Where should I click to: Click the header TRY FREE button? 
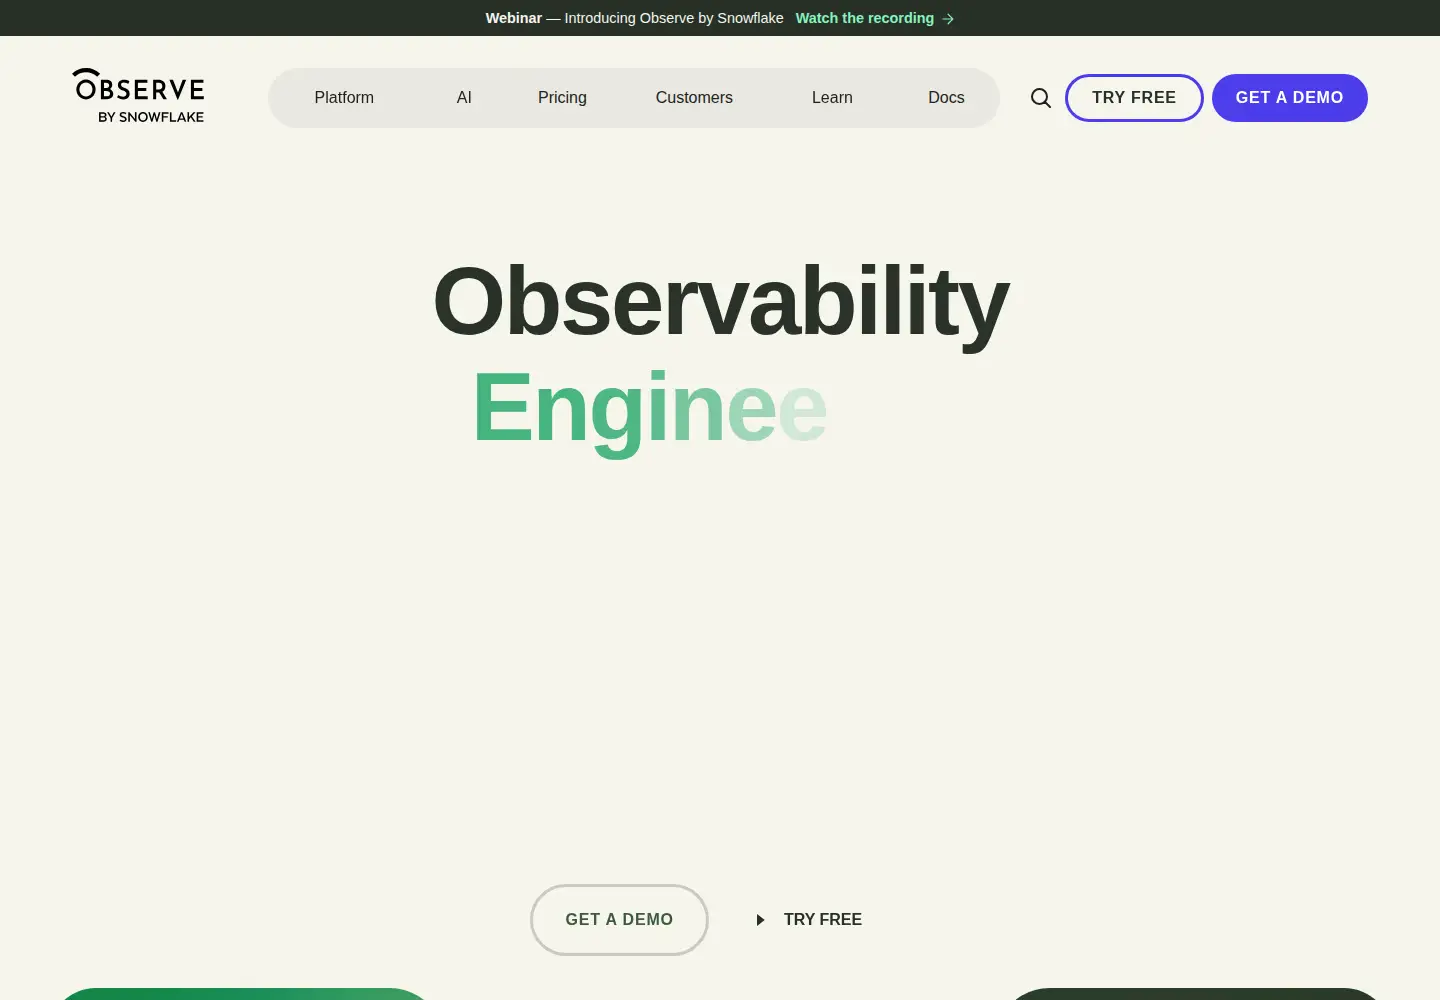1134,98
